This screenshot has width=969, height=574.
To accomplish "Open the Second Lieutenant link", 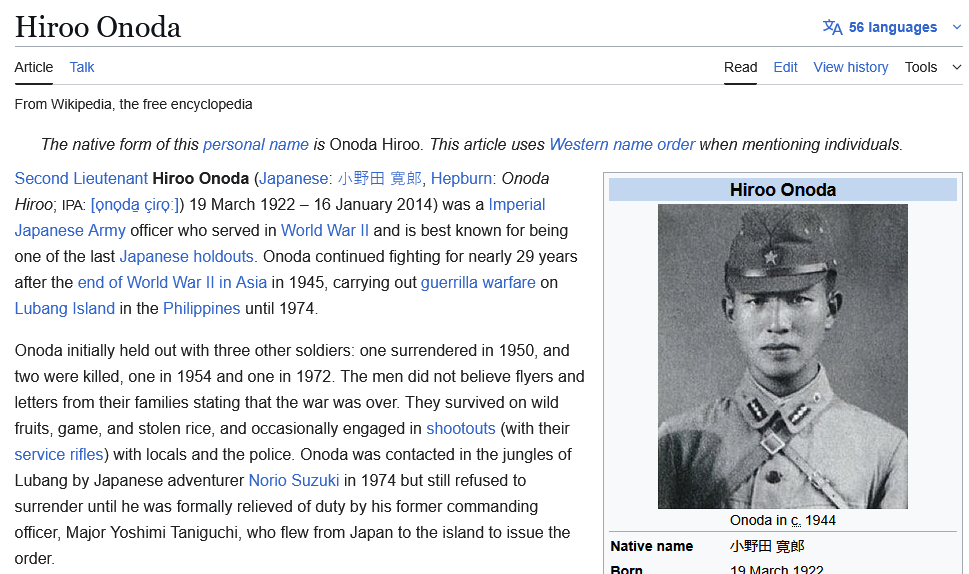I will pyautogui.click(x=81, y=179).
